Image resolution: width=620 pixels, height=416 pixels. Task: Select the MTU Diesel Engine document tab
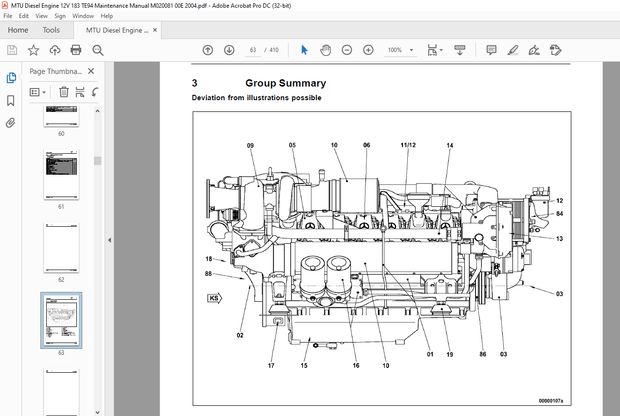tap(117, 30)
